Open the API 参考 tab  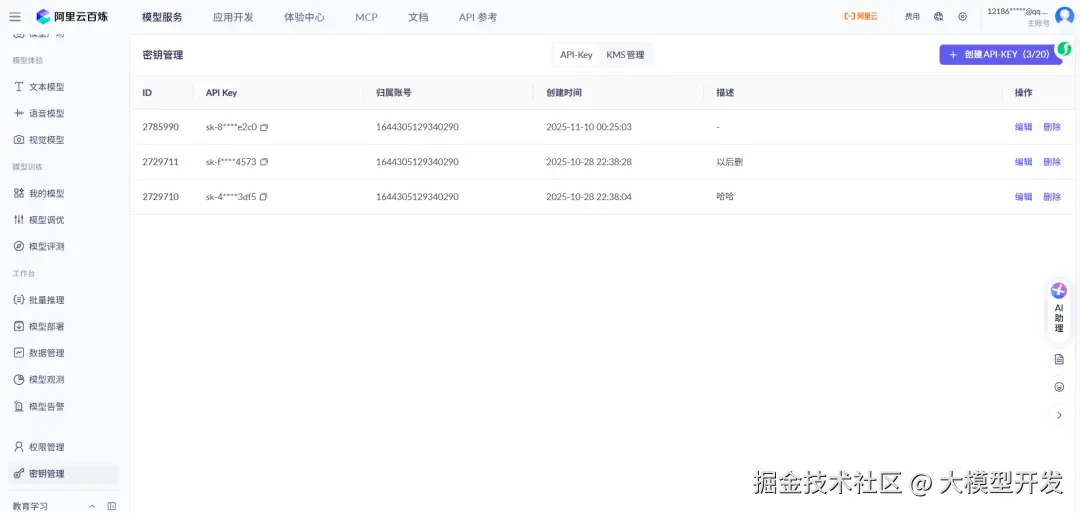(x=477, y=17)
